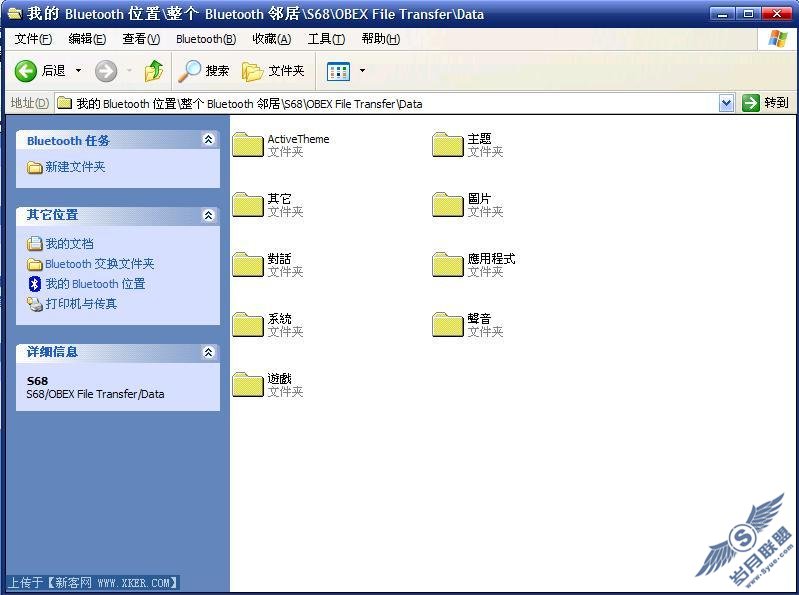Open the 帮助(H) menu
799x595 pixels.
pos(381,39)
